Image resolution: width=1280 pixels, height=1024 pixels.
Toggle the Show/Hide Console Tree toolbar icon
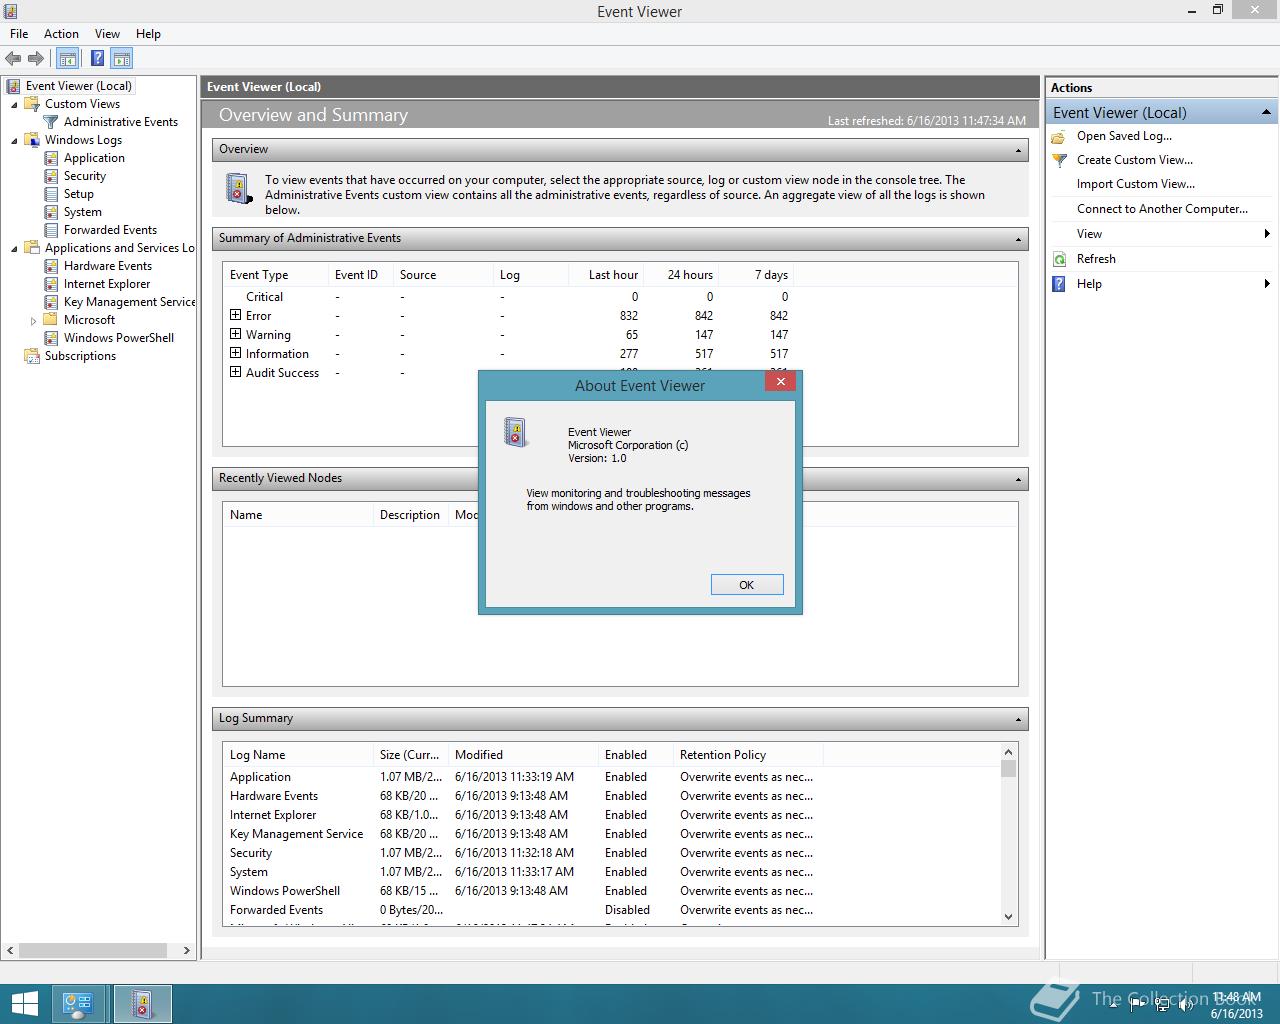tap(68, 59)
